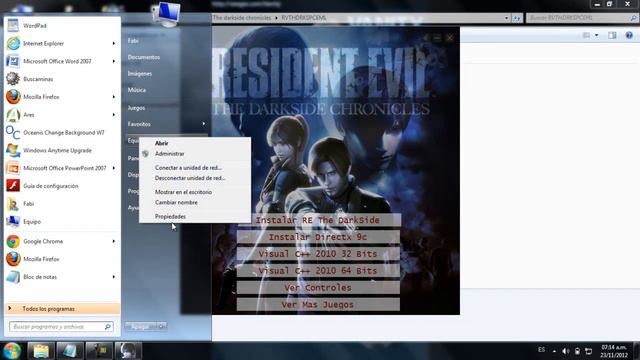Launch the Microsoft Office PowerPoint 2007 icon

point(13,168)
